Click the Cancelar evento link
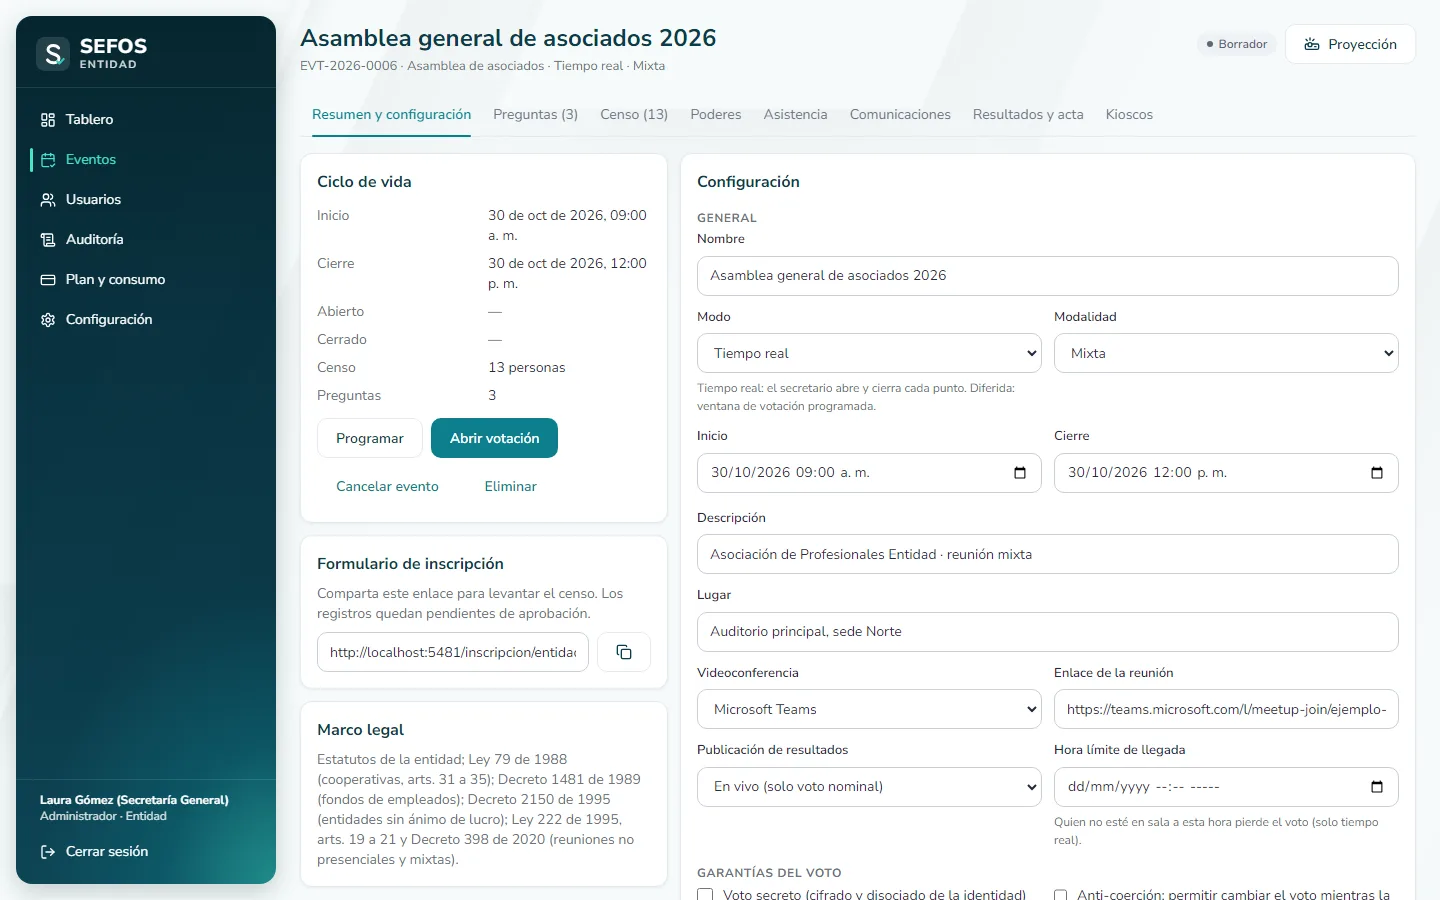 click(x=387, y=486)
